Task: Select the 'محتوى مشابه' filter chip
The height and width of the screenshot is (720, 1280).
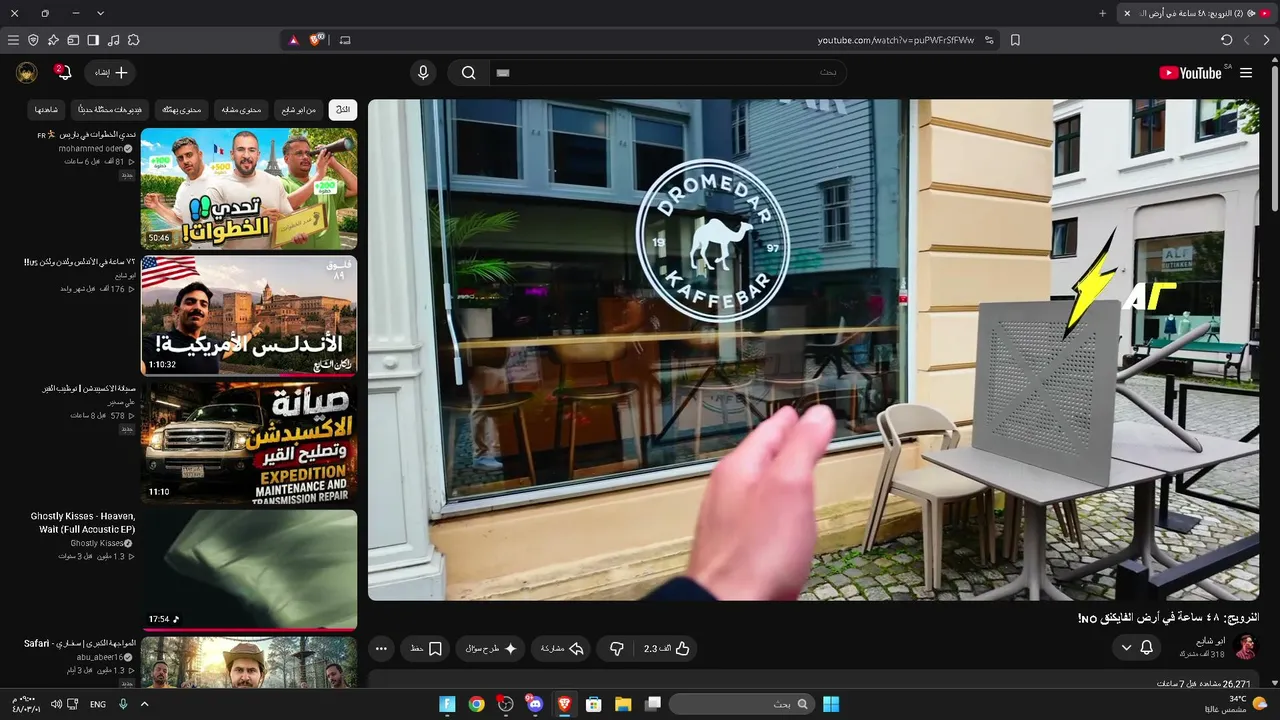Action: 241,109
